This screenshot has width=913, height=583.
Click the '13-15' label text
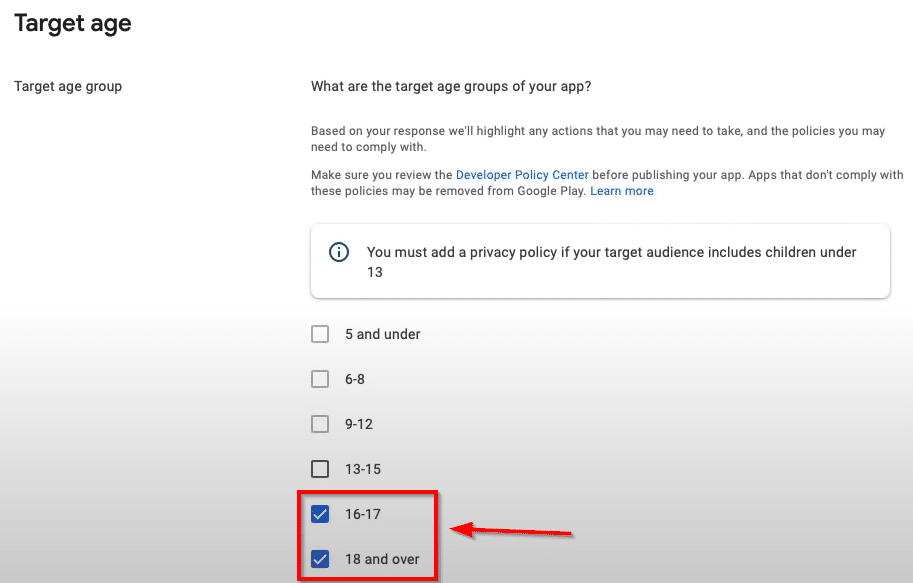[363, 469]
